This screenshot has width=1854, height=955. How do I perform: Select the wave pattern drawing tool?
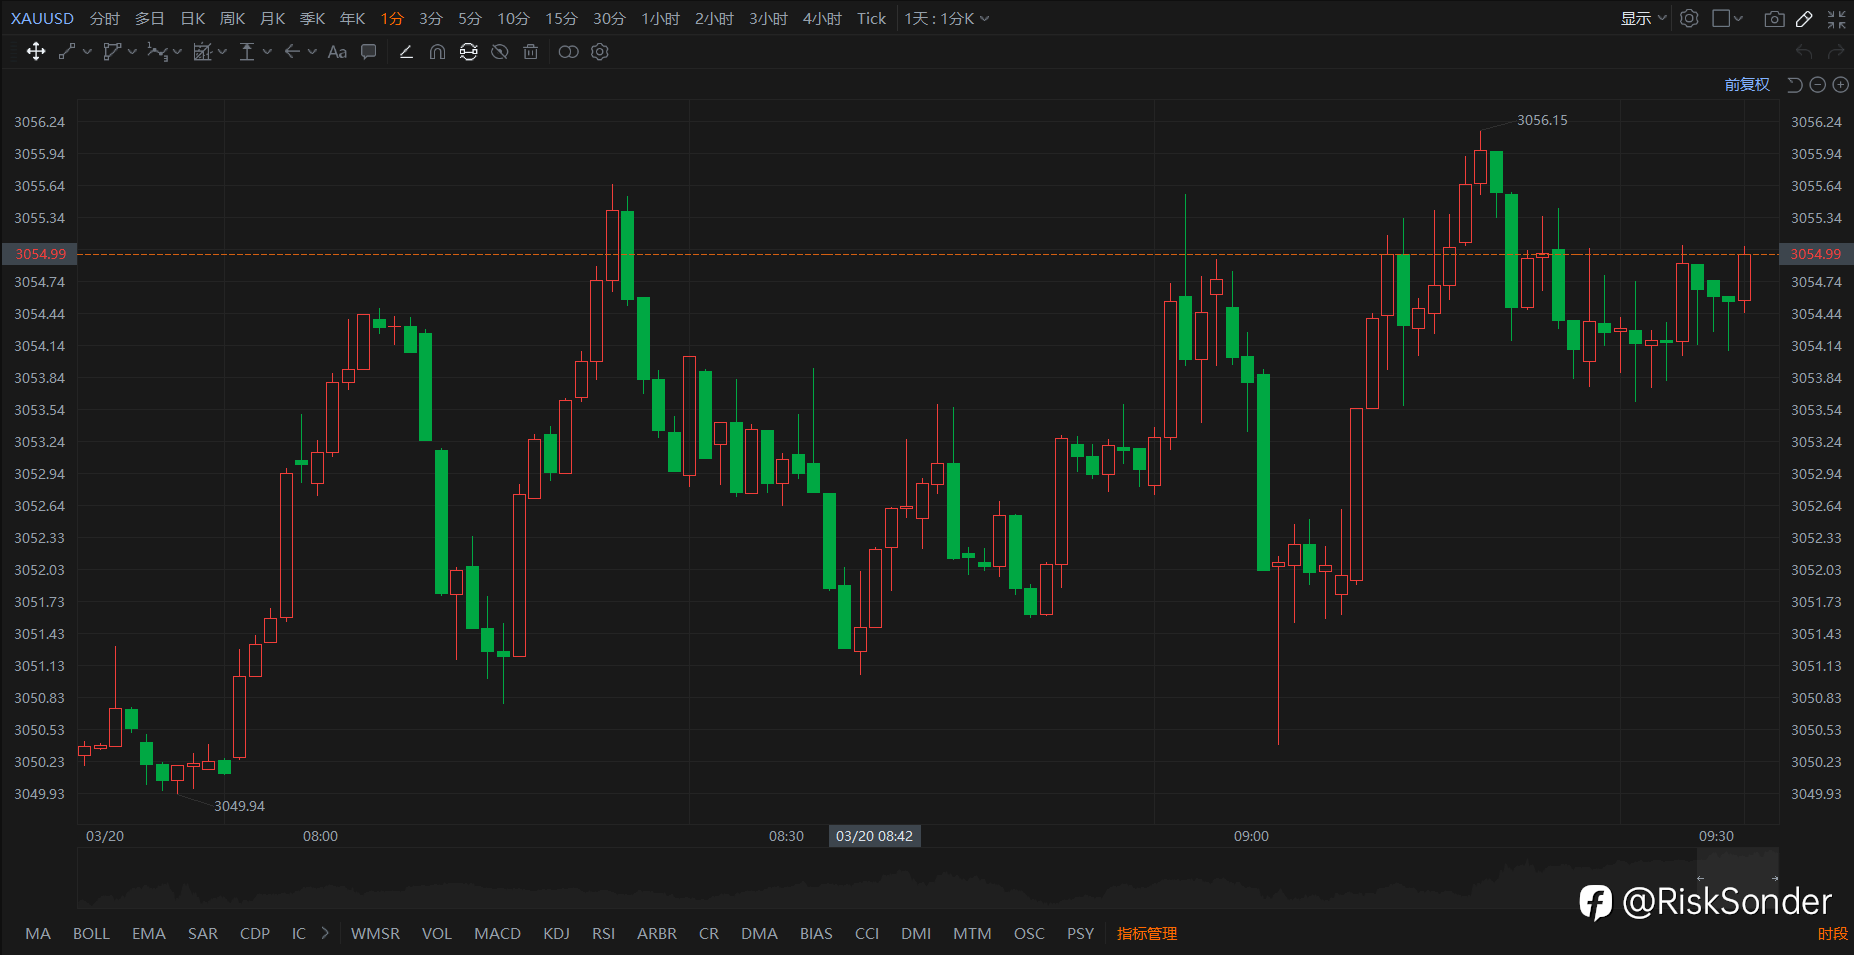pyautogui.click(x=157, y=52)
